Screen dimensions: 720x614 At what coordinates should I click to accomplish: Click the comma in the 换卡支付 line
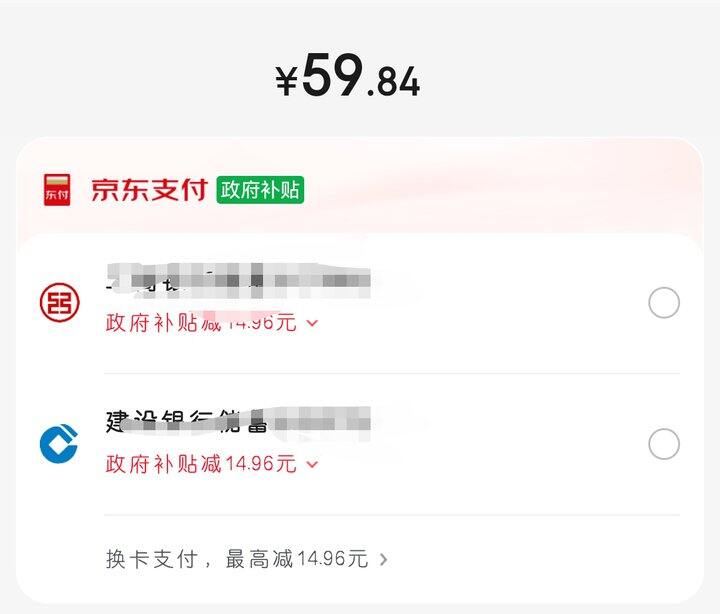208,562
